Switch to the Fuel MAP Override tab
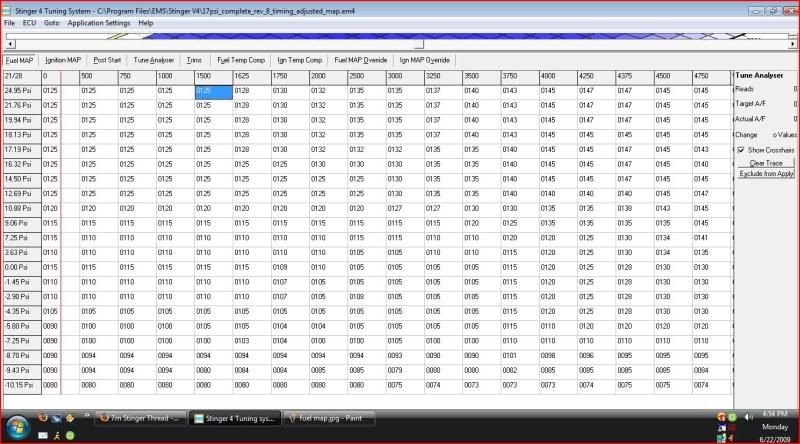The width and height of the screenshot is (800, 444). tap(361, 60)
